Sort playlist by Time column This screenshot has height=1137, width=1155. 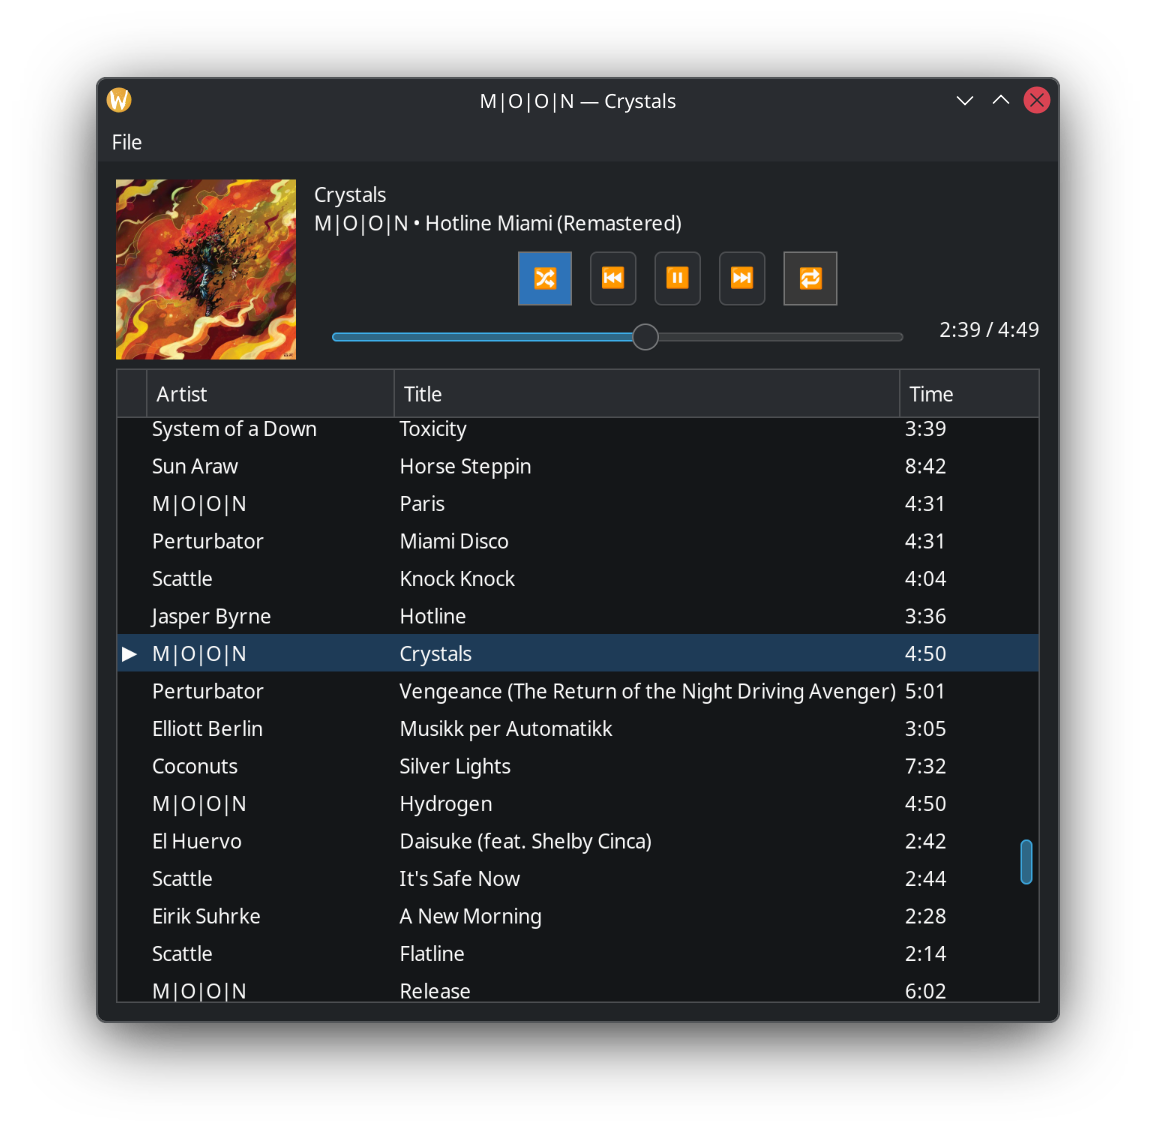click(969, 394)
